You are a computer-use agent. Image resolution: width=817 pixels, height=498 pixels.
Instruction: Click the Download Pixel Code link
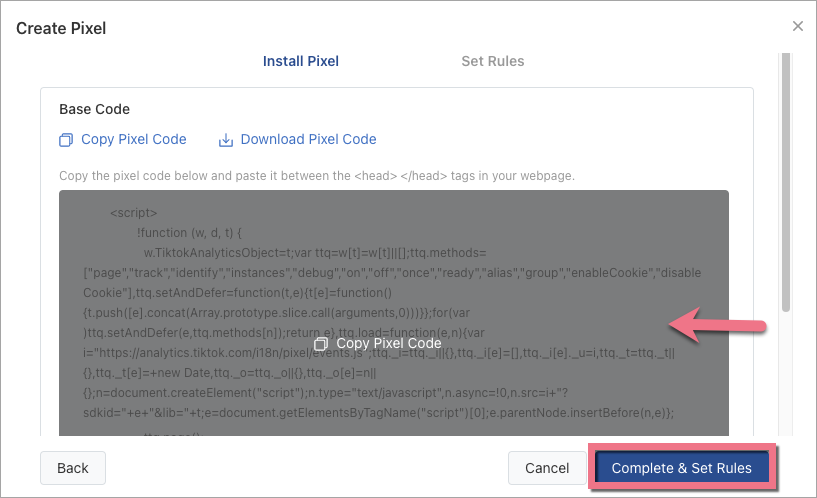308,140
